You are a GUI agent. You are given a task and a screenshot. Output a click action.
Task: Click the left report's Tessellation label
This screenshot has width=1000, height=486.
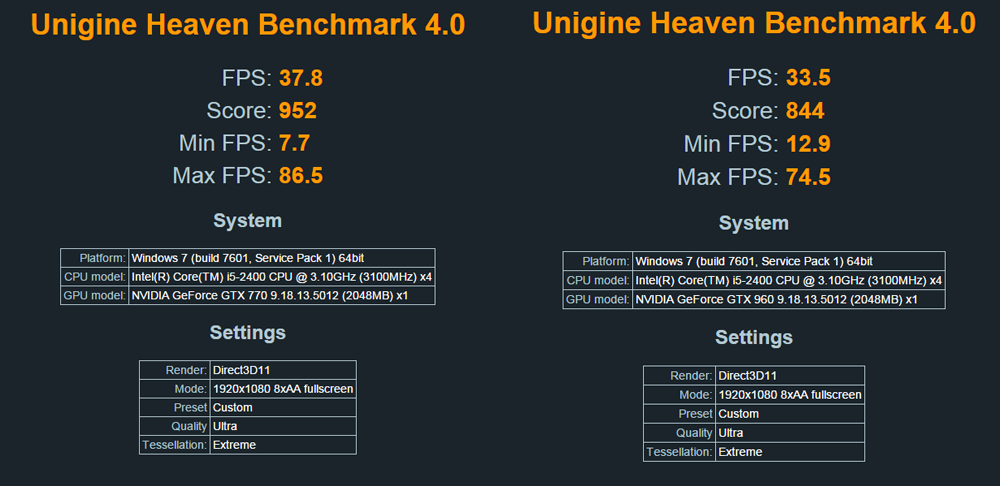click(x=175, y=445)
